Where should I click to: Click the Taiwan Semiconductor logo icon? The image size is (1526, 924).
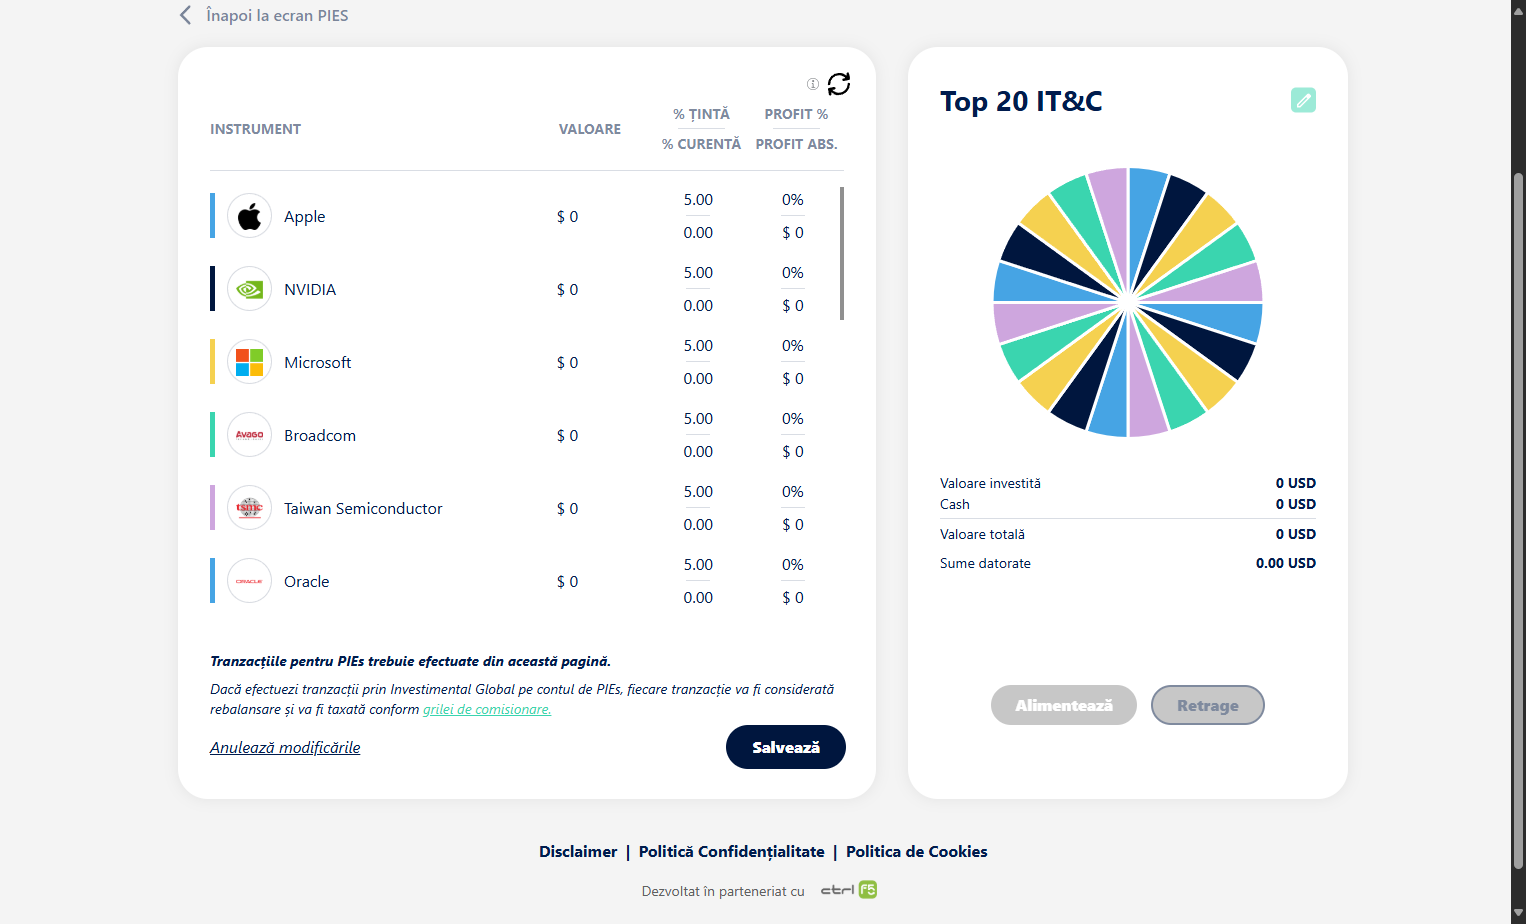coord(249,508)
